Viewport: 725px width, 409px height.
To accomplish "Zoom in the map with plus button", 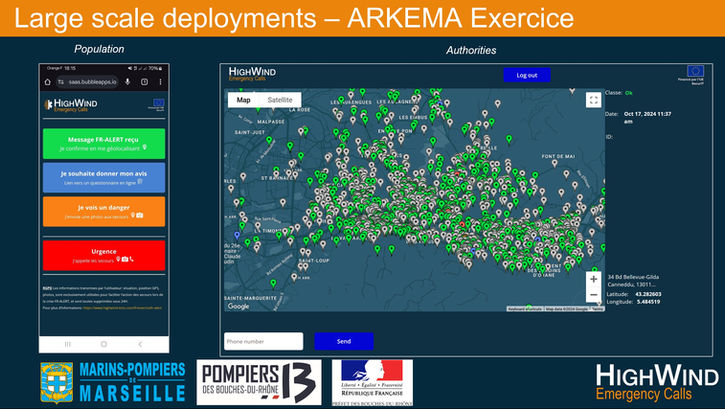I will click(594, 279).
